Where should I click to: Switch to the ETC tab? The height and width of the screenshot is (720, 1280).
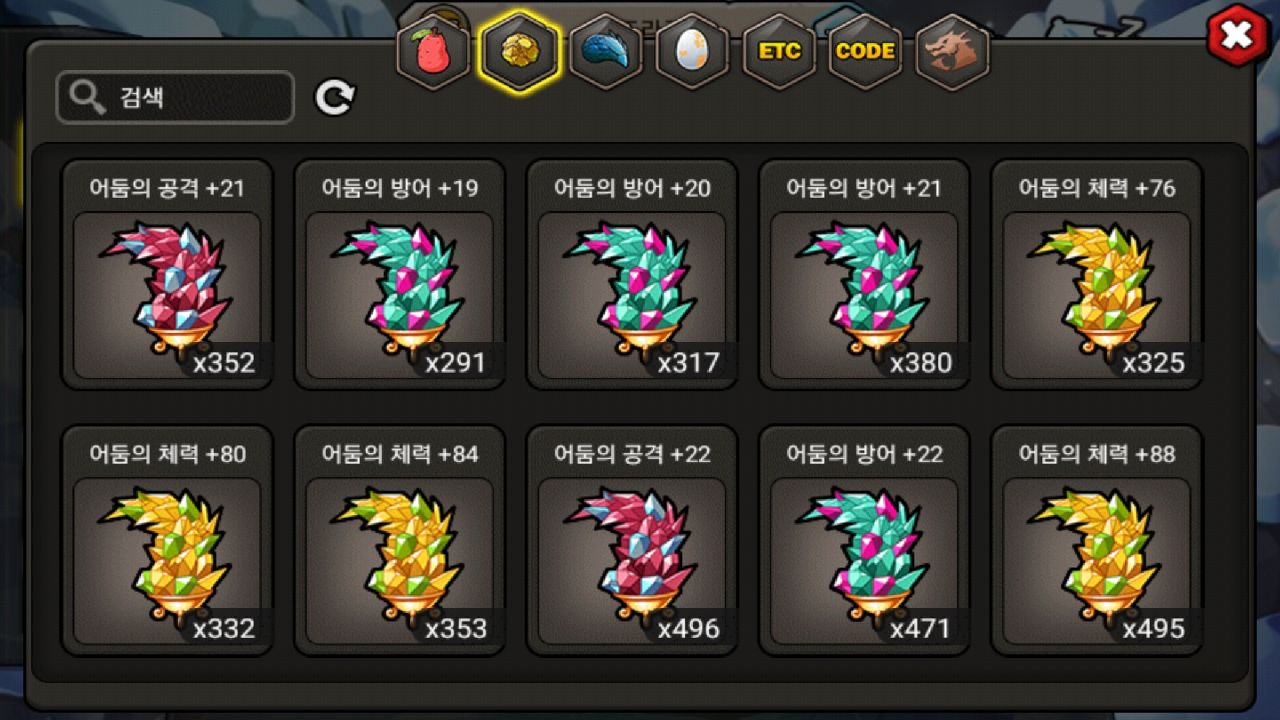coord(779,51)
